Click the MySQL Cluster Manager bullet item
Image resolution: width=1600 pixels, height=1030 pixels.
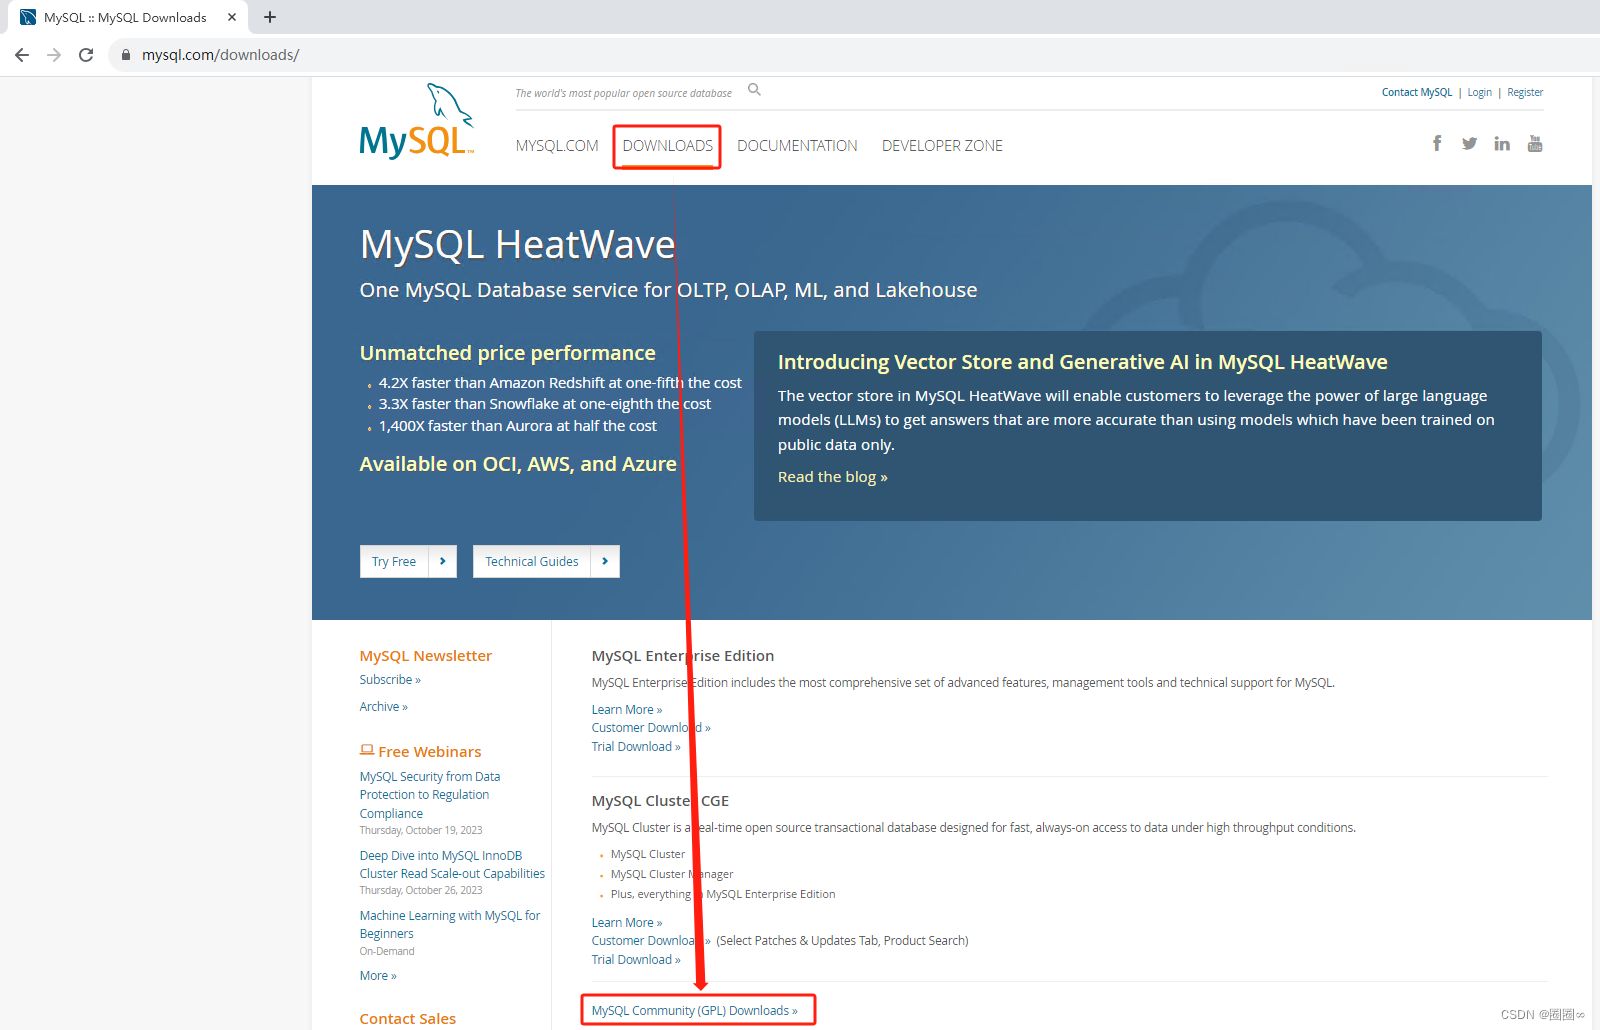672,875
